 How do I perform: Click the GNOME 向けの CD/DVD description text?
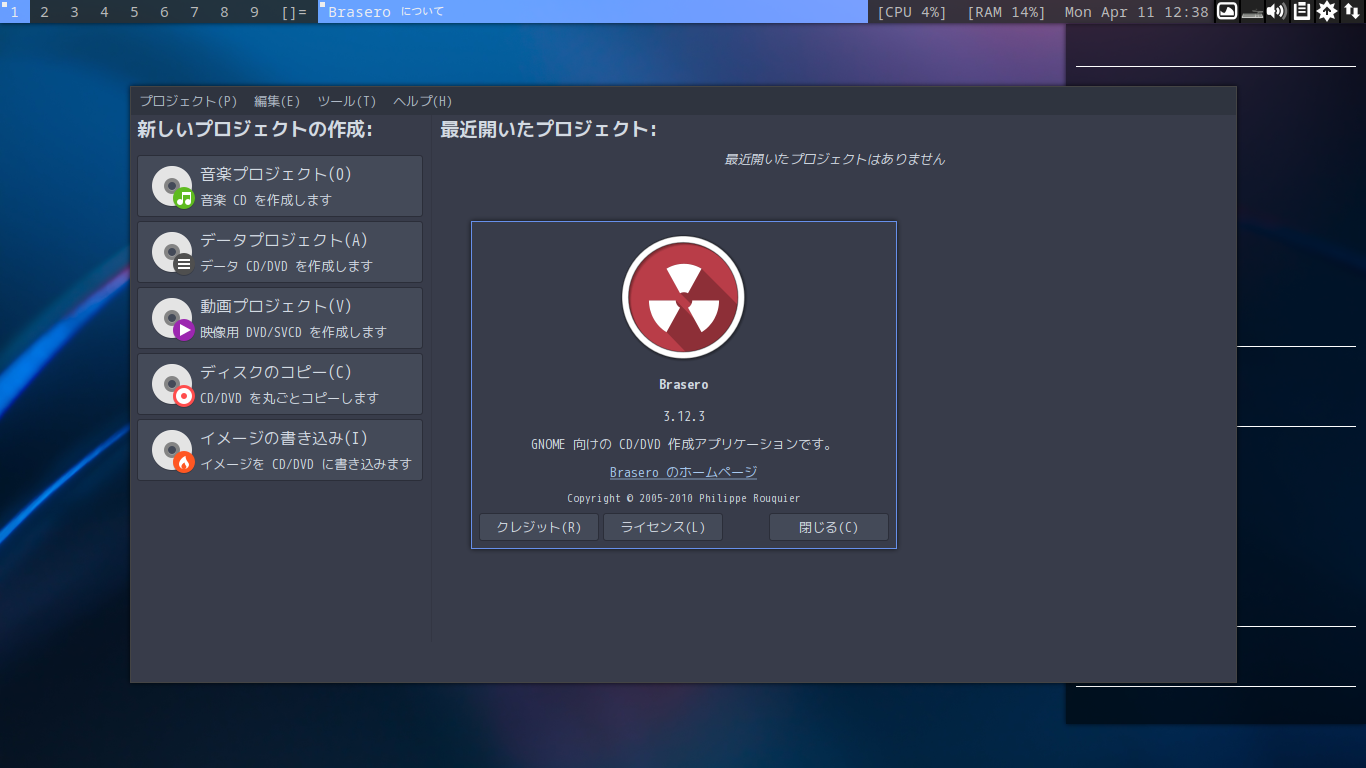pyautogui.click(x=682, y=444)
